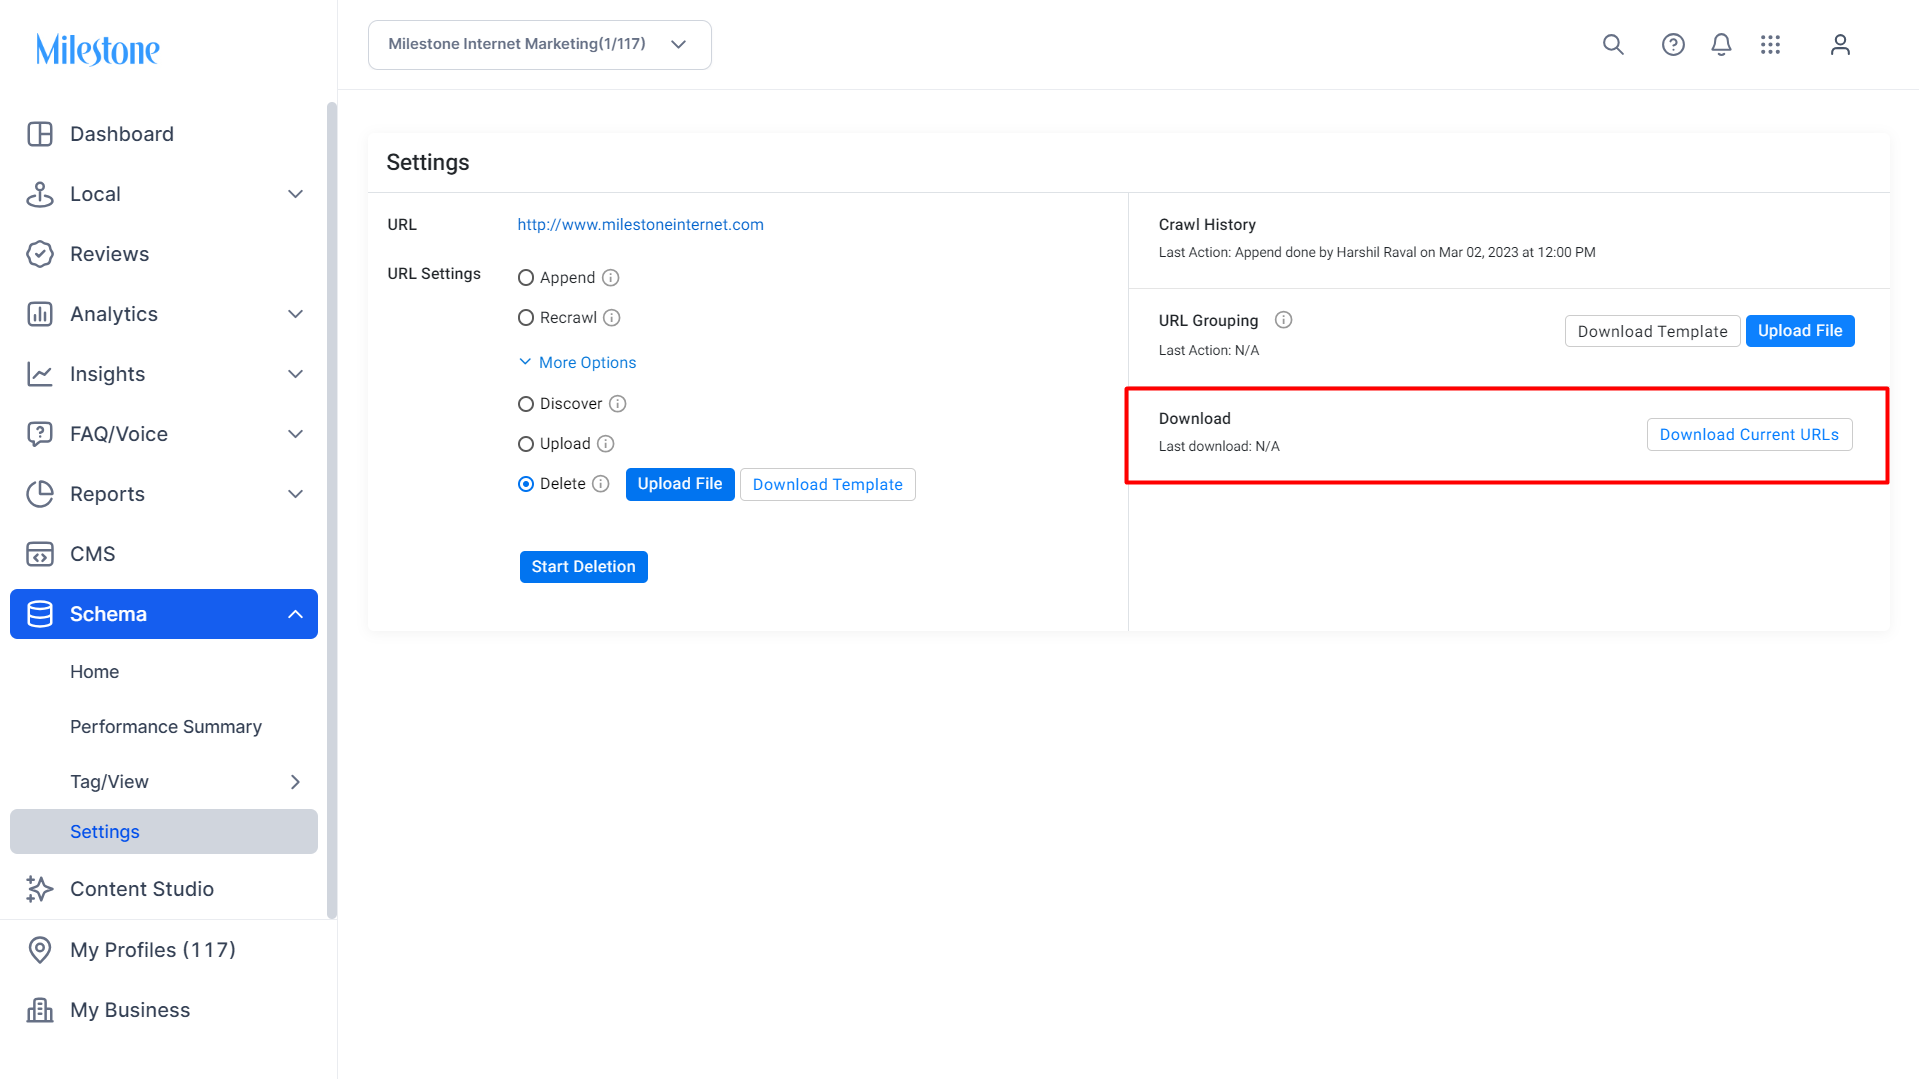Screen dimensions: 1919x1079
Task: Click Download Current URLs button
Action: [1749, 434]
